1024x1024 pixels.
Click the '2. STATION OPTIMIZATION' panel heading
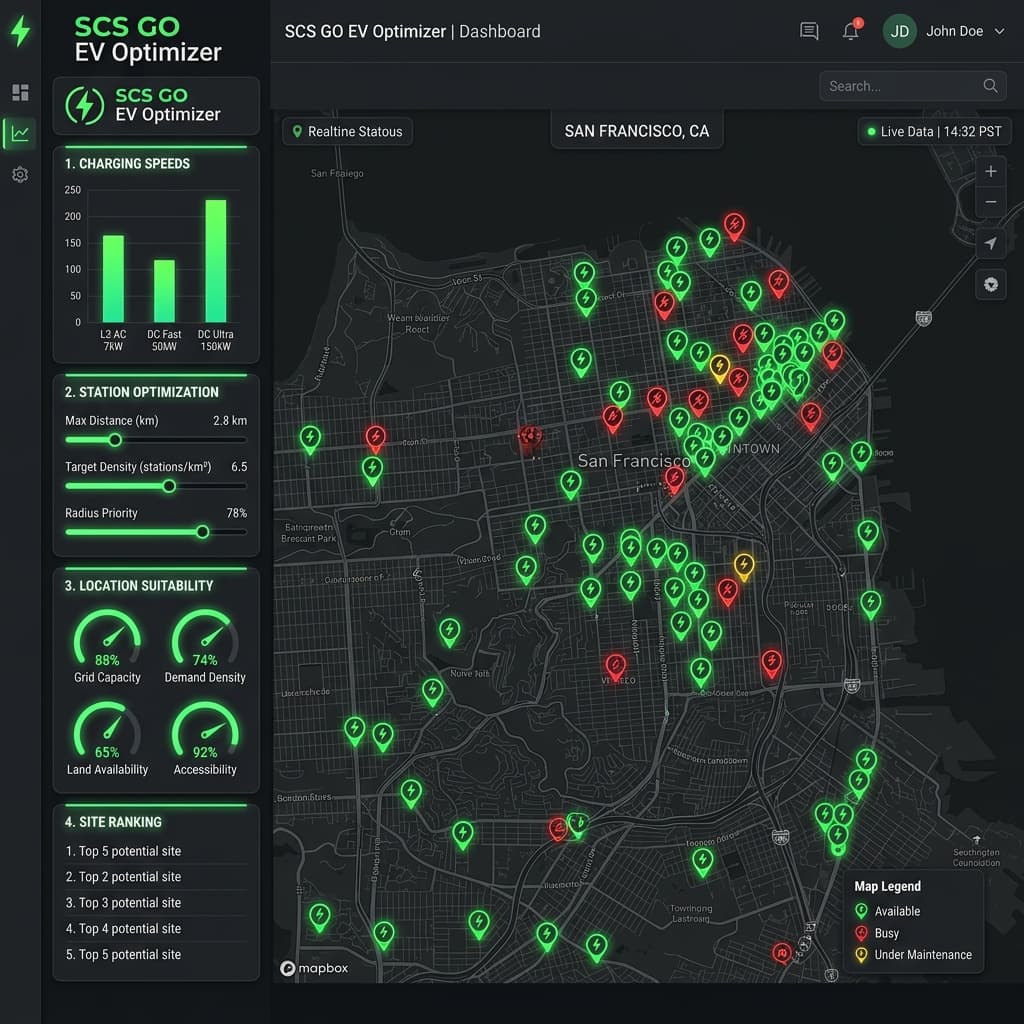142,392
